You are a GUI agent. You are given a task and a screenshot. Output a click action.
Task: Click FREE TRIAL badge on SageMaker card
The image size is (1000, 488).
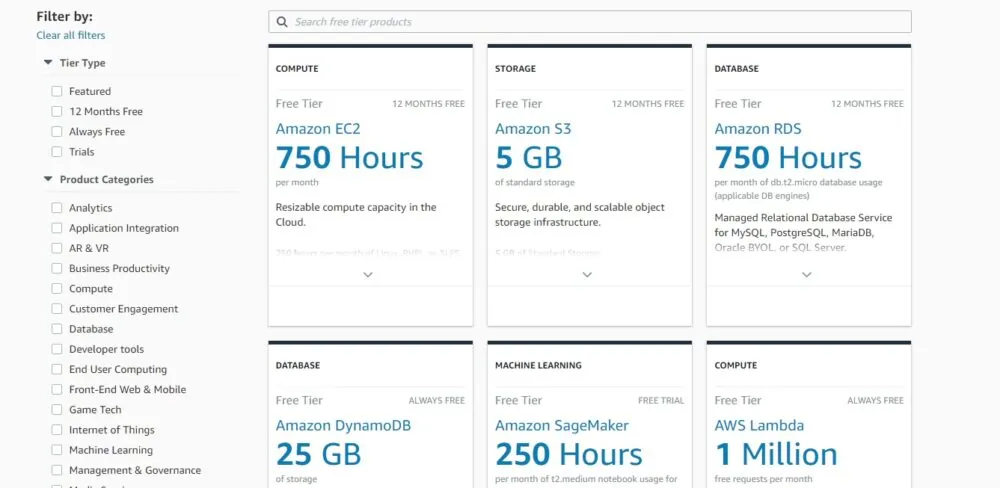[661, 401]
